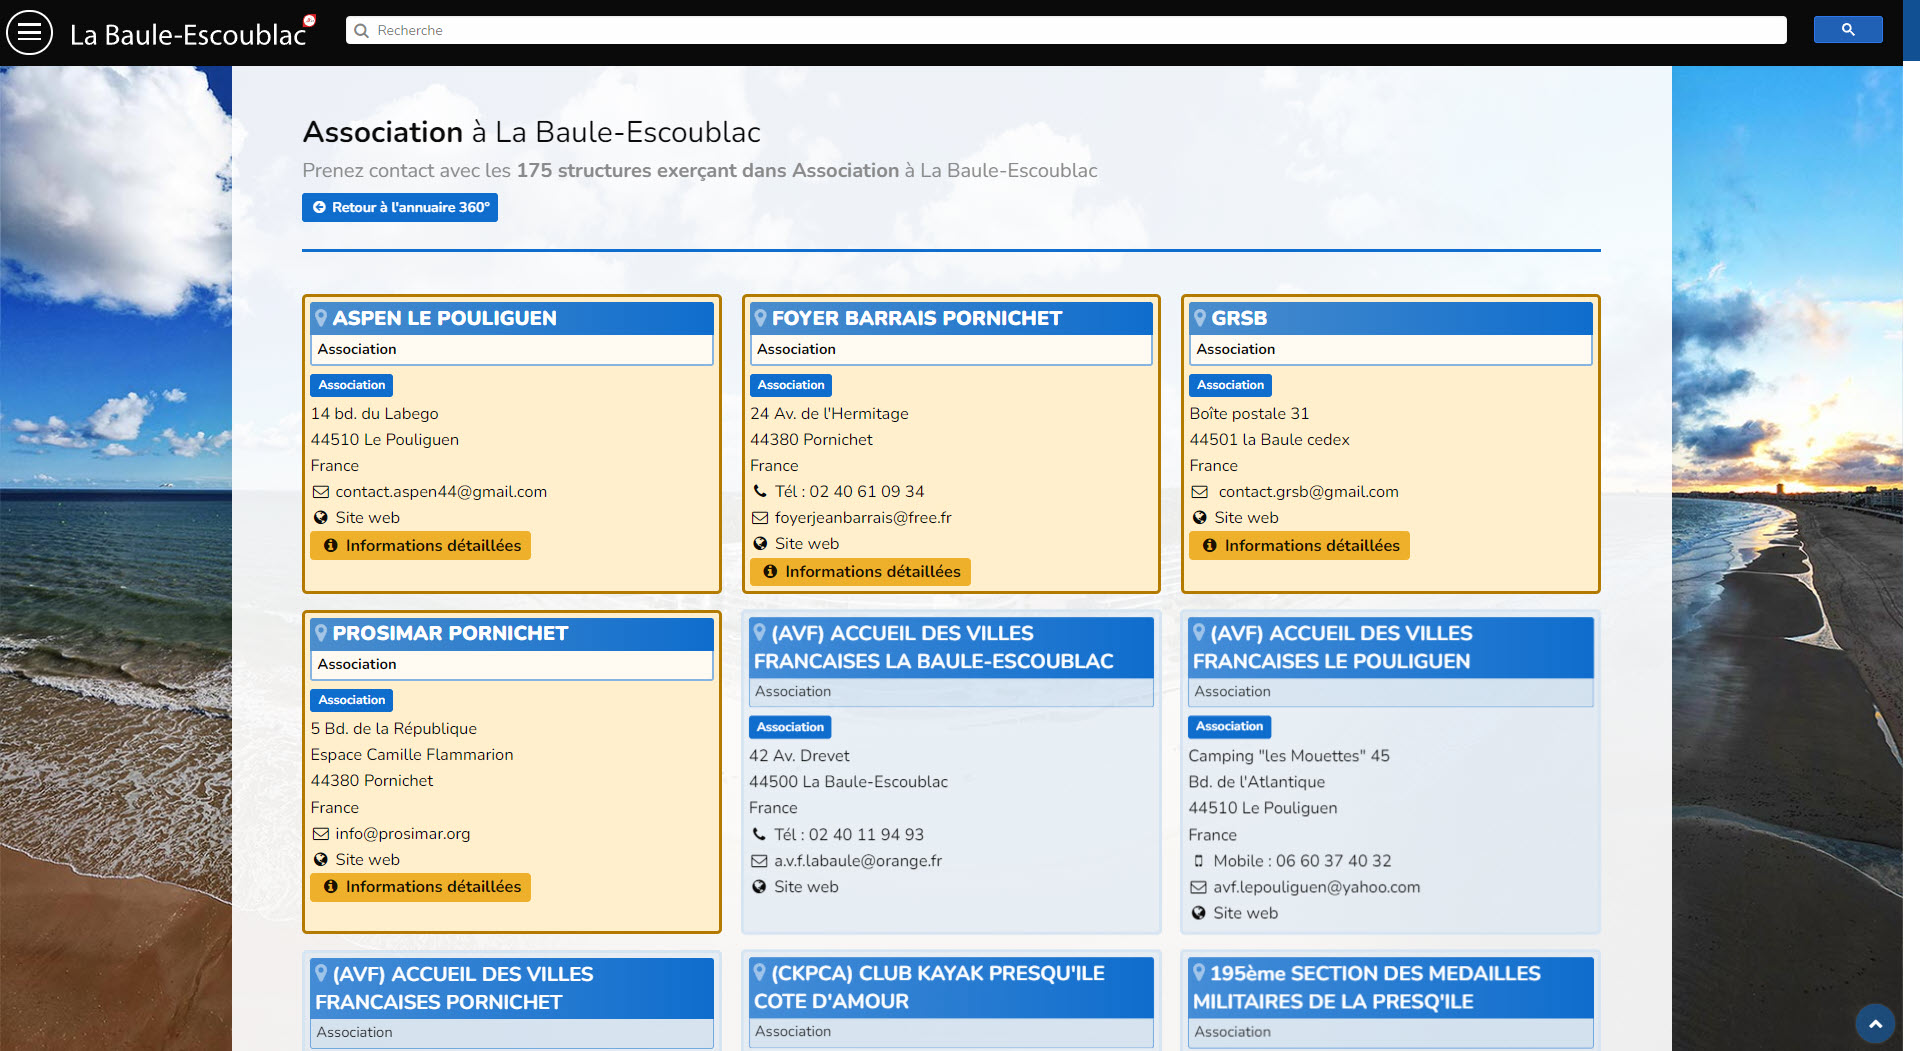Click map pin icon beside GRSB
Viewport: 1920px width, 1051px height.
1200,318
